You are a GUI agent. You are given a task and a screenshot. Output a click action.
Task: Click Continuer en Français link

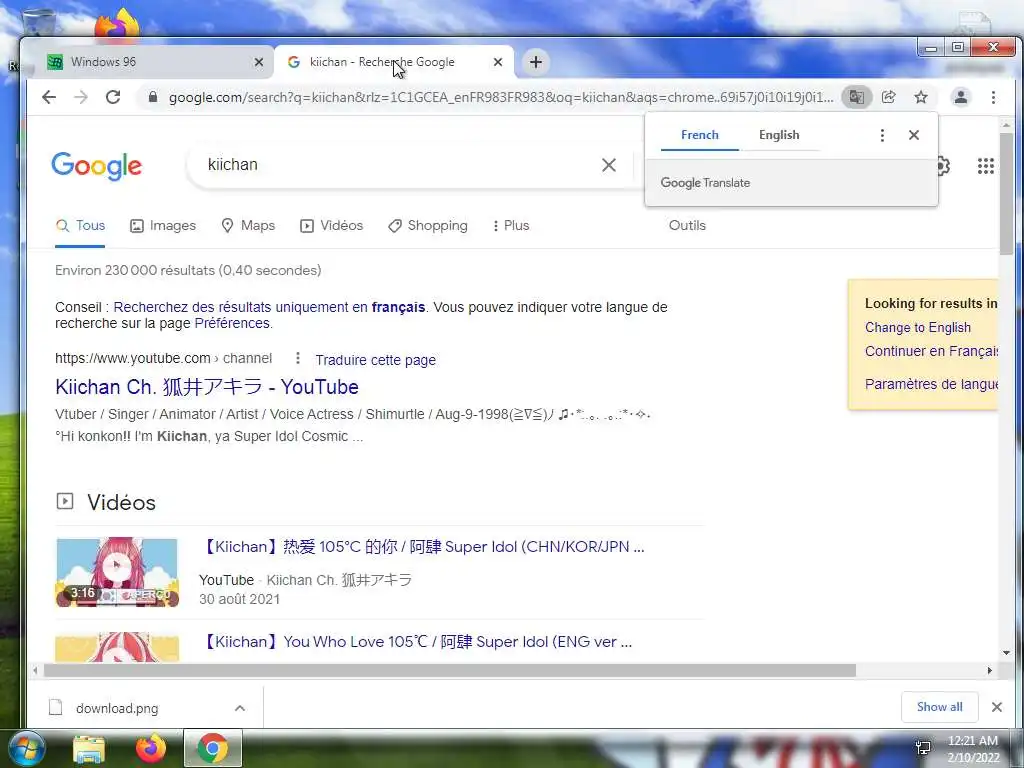(931, 351)
